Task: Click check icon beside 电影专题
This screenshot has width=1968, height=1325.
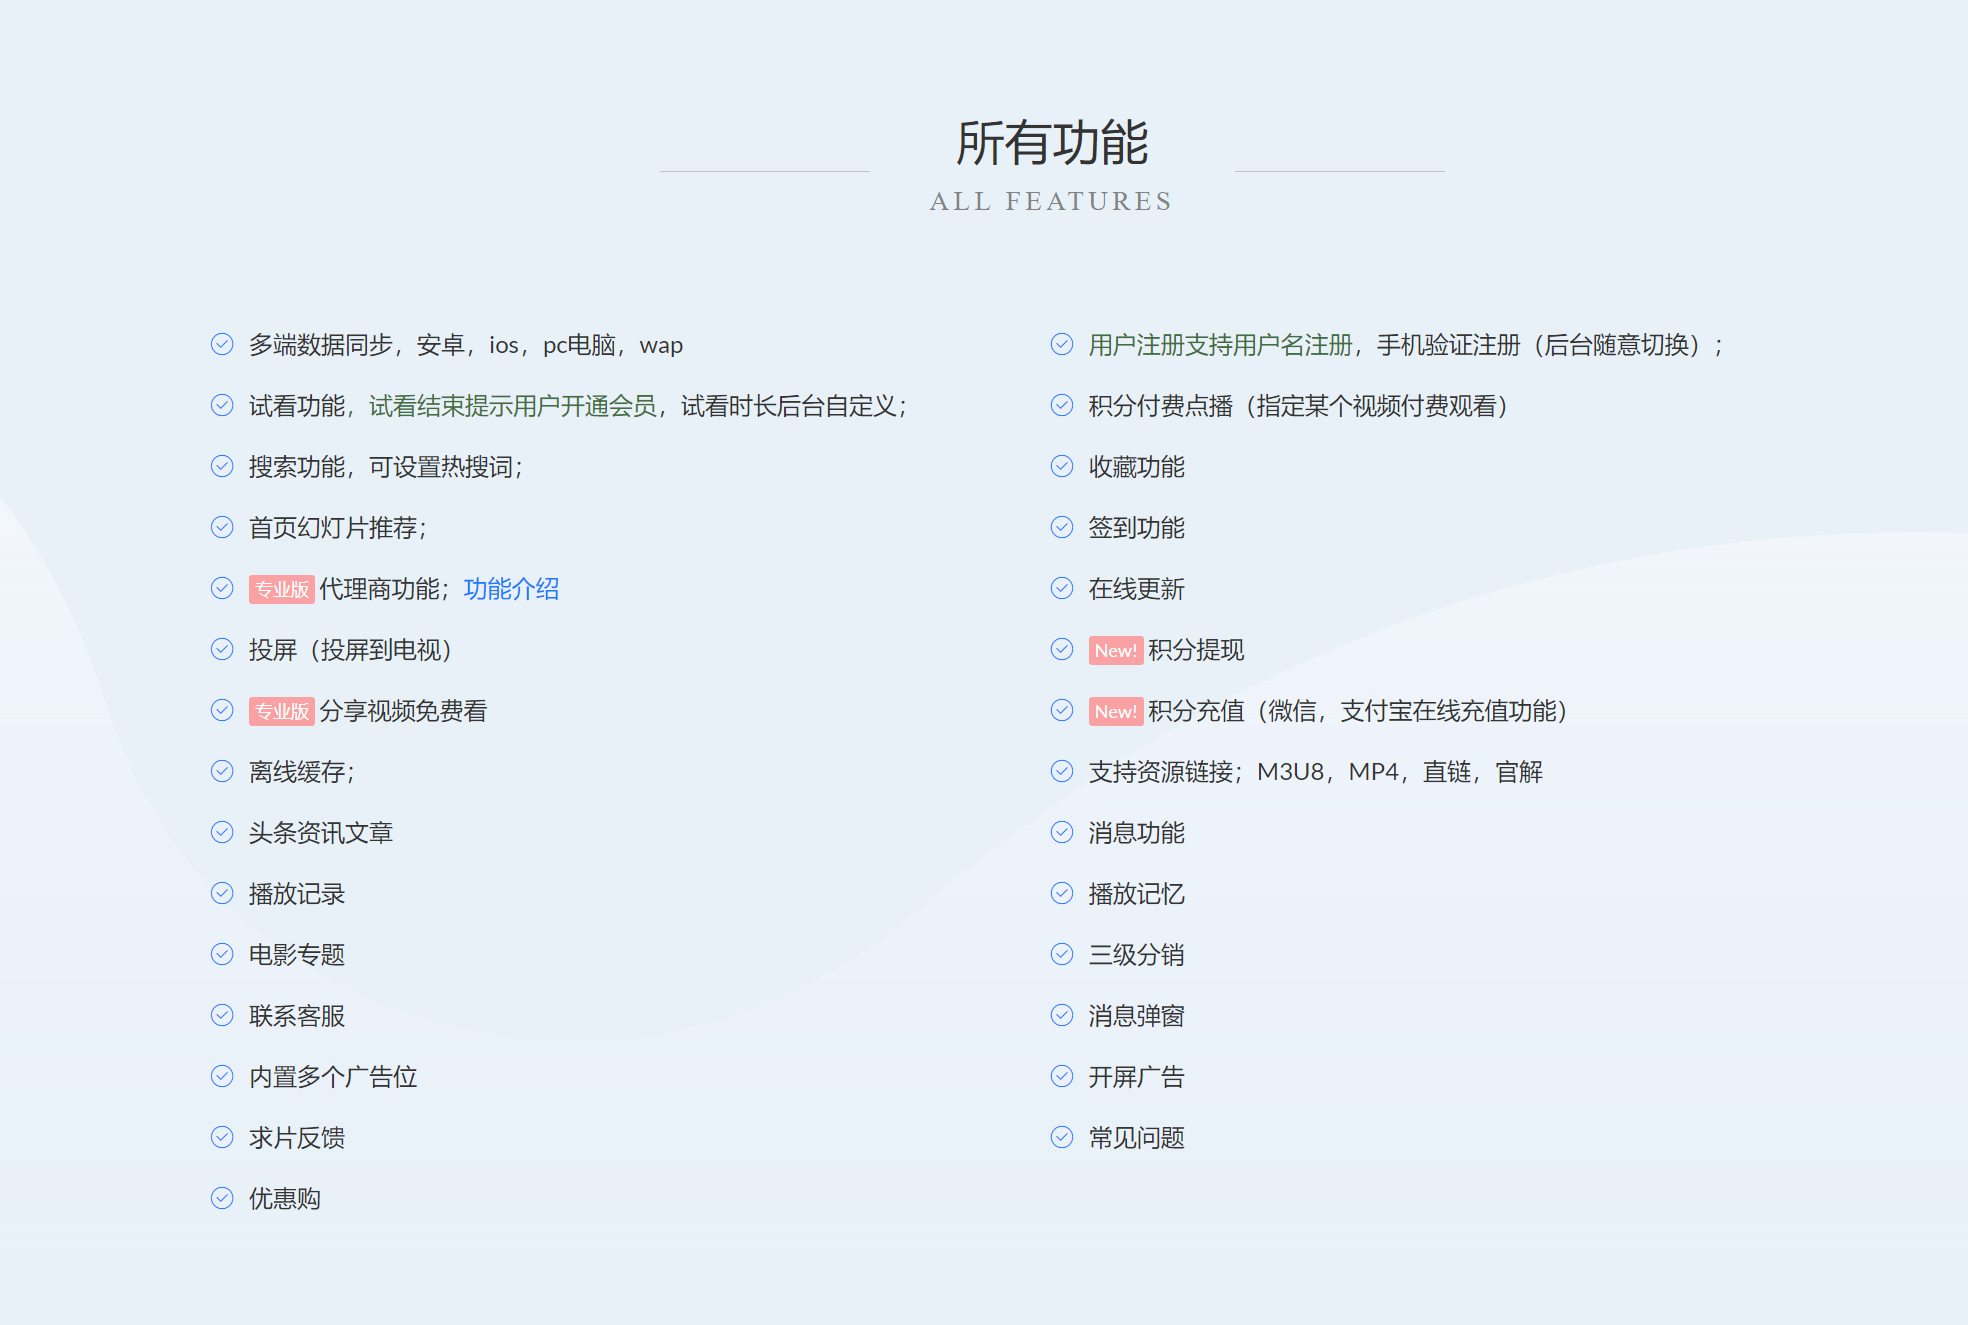Action: [x=222, y=955]
